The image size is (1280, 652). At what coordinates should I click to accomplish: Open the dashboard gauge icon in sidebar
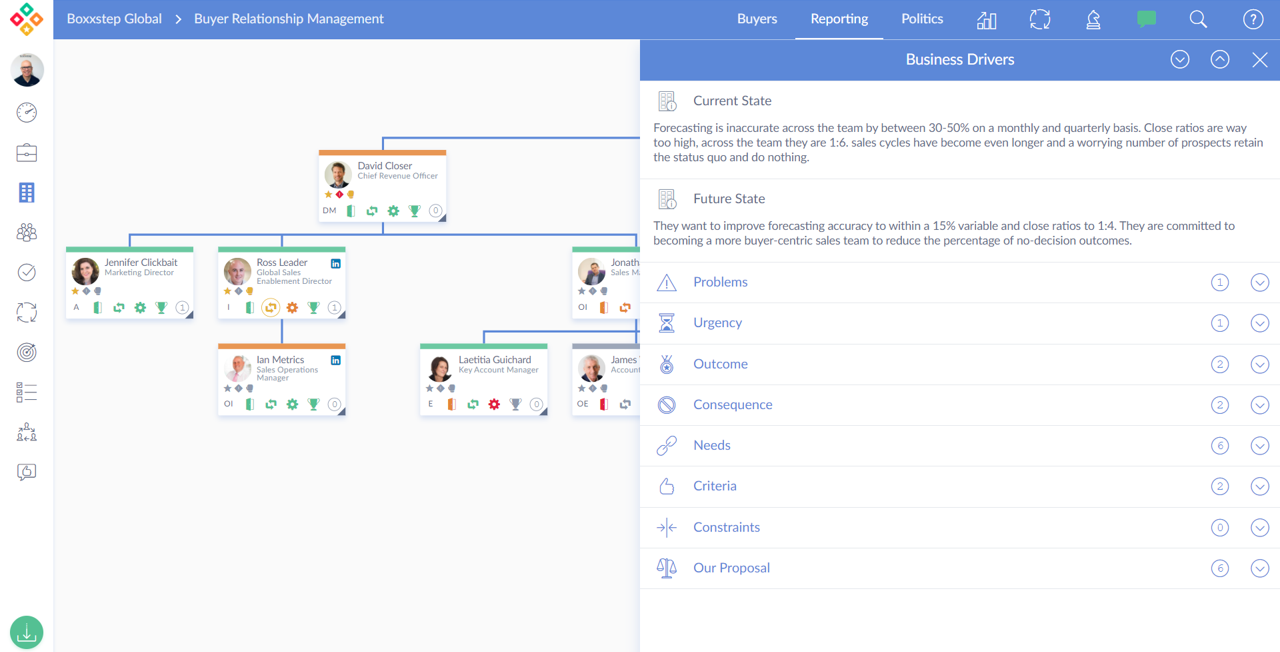27,112
